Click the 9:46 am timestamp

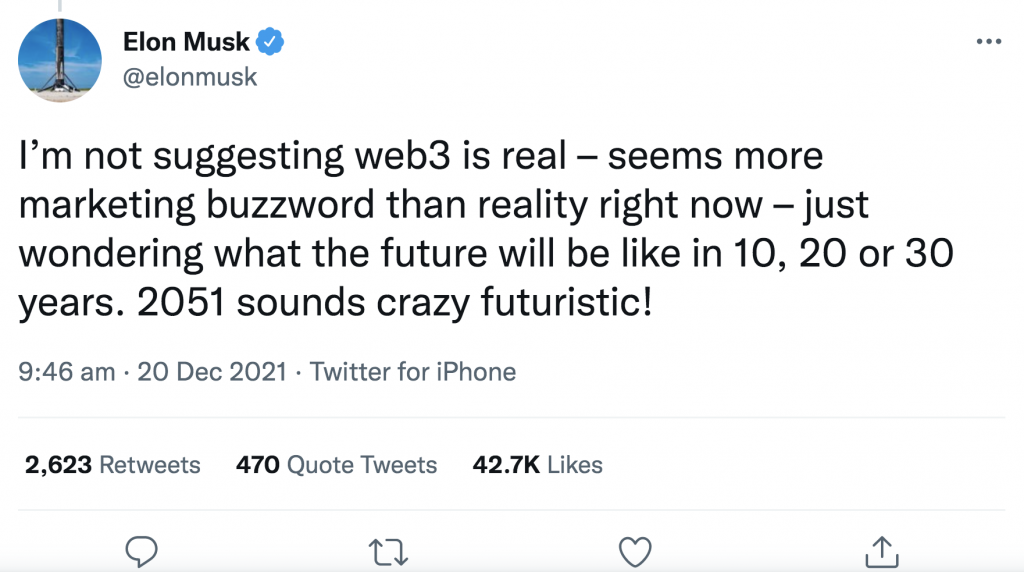(x=67, y=373)
